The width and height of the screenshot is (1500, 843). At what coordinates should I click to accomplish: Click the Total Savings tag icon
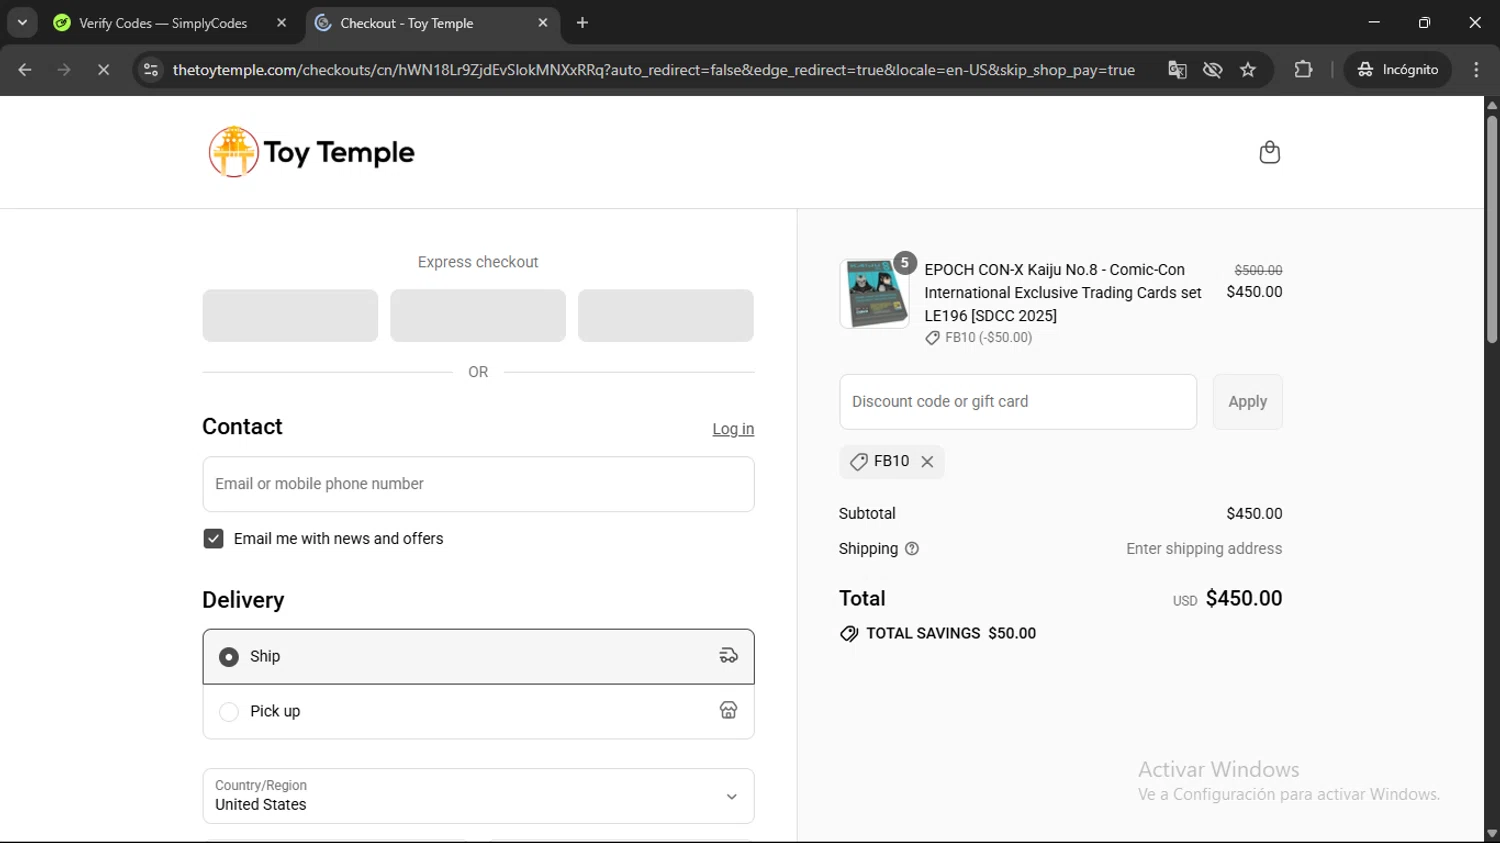point(849,634)
